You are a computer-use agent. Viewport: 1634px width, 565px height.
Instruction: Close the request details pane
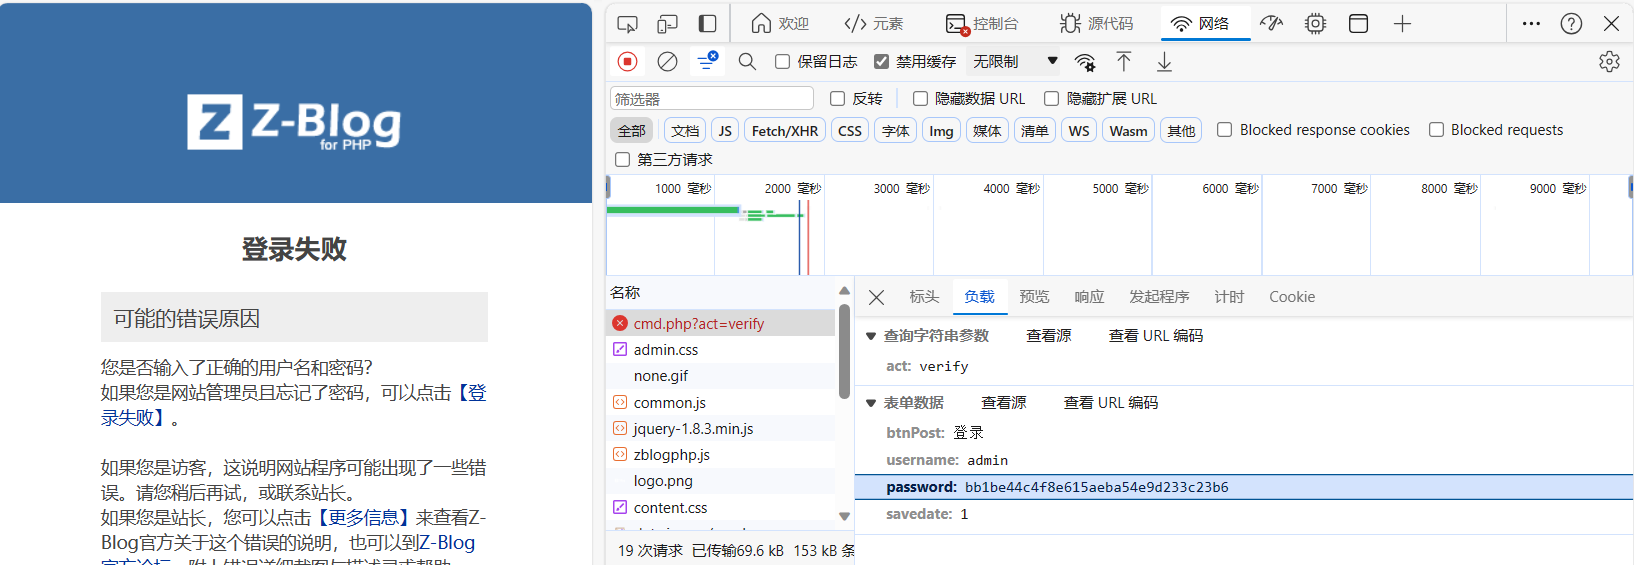coord(876,297)
